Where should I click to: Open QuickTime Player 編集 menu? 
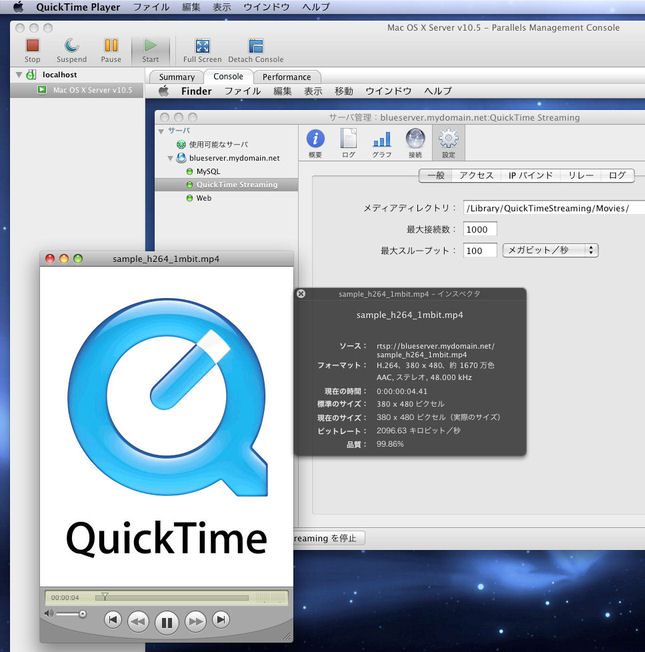[x=191, y=7]
